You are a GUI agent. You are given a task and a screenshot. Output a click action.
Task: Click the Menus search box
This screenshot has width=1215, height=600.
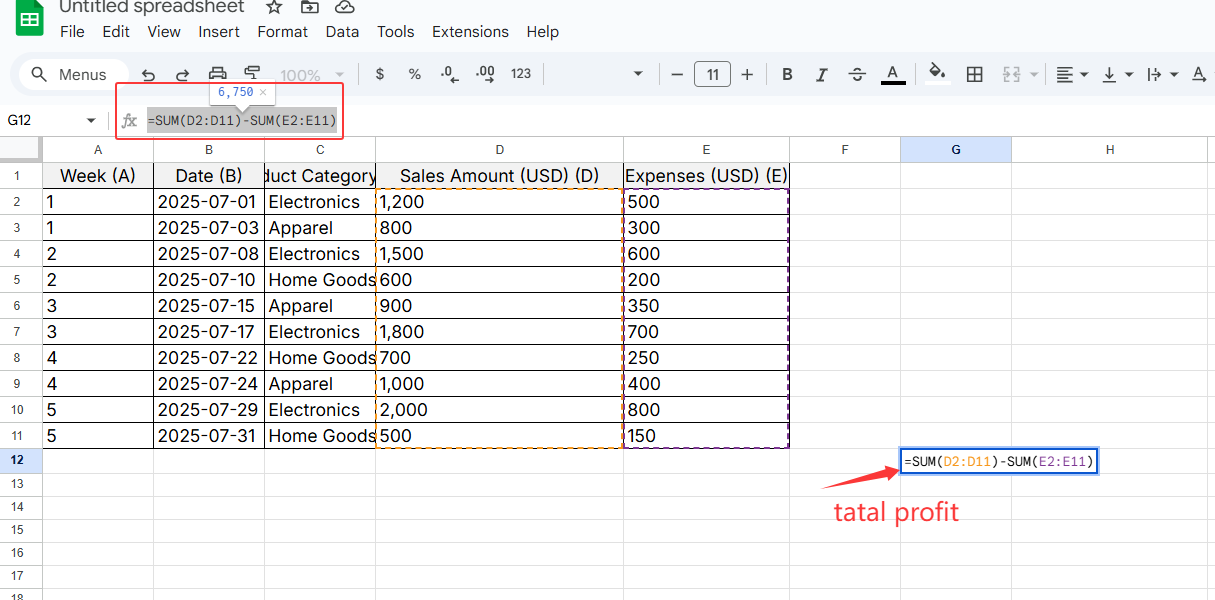pos(70,74)
